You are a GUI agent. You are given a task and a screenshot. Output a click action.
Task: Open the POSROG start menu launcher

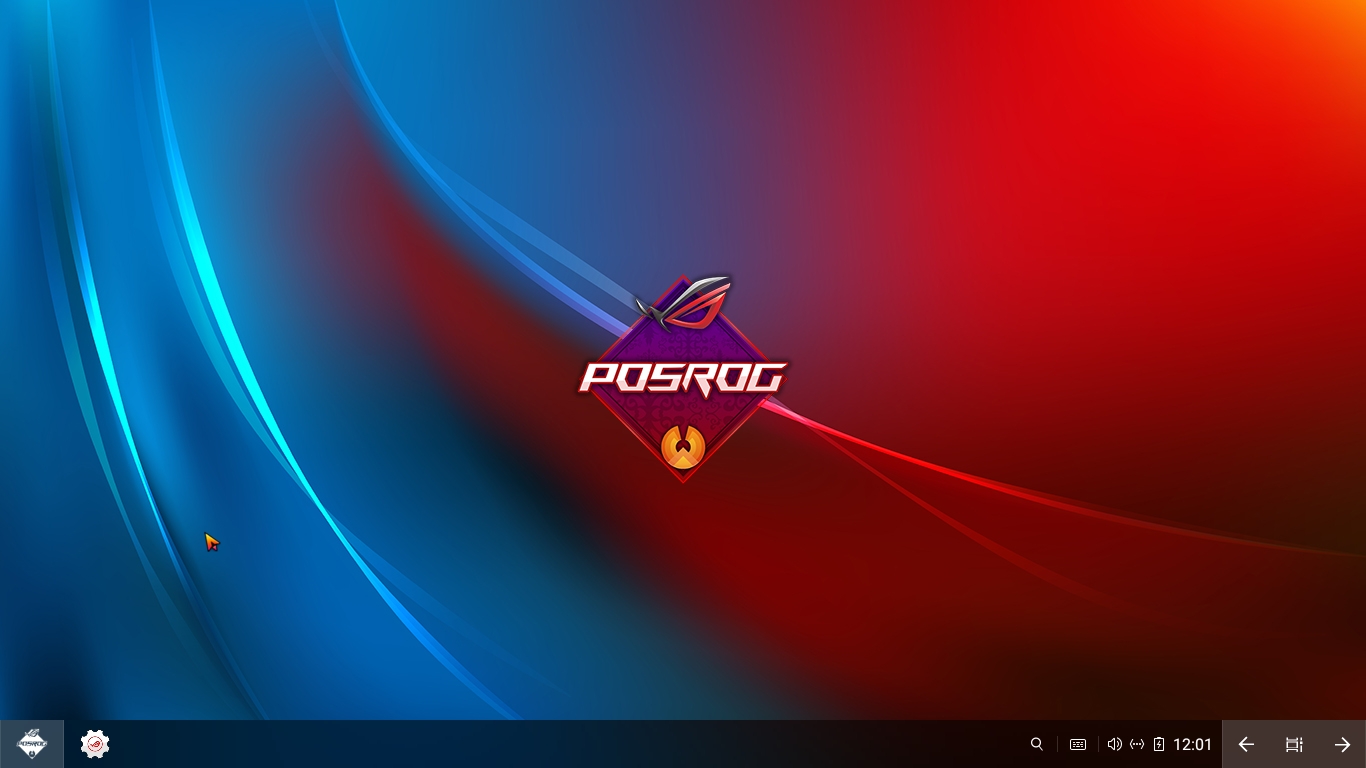[x=32, y=744]
